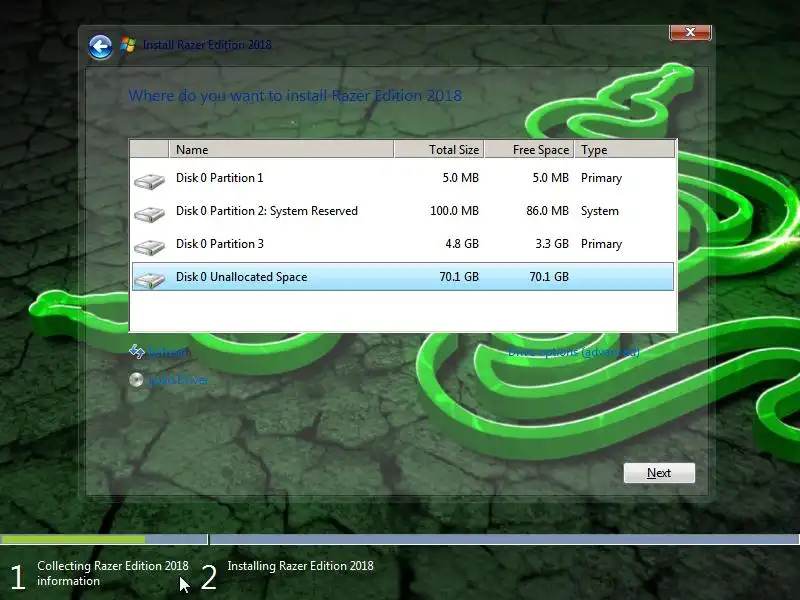
Task: Click the 4.8 GB total size cell
Action: (462, 244)
